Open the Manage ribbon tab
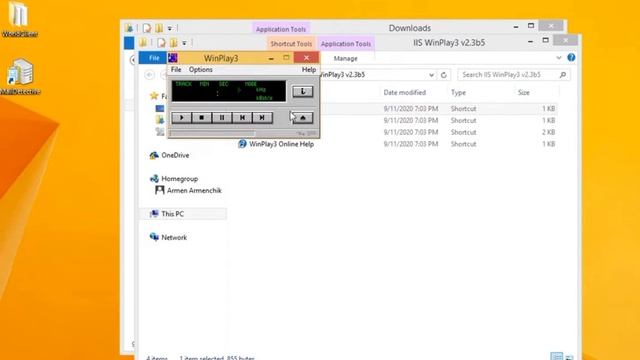This screenshot has width=640, height=360. coord(345,58)
